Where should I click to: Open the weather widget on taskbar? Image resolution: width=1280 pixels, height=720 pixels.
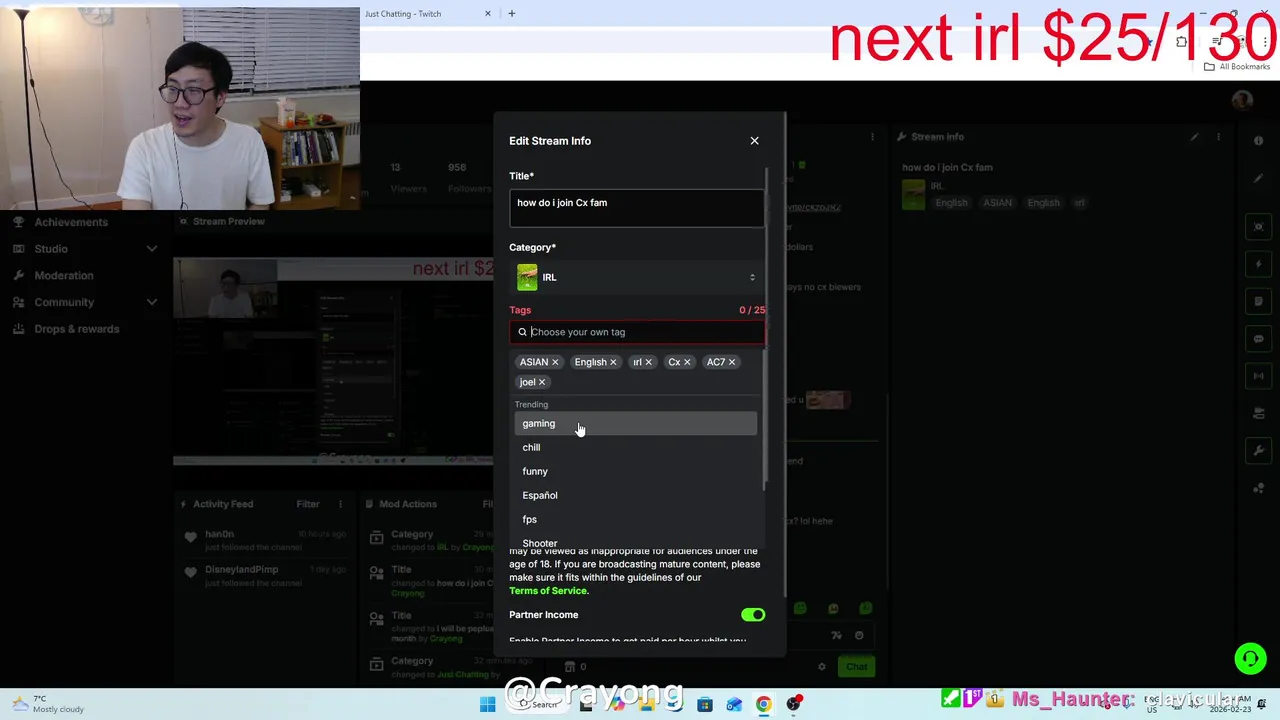pyautogui.click(x=48, y=704)
